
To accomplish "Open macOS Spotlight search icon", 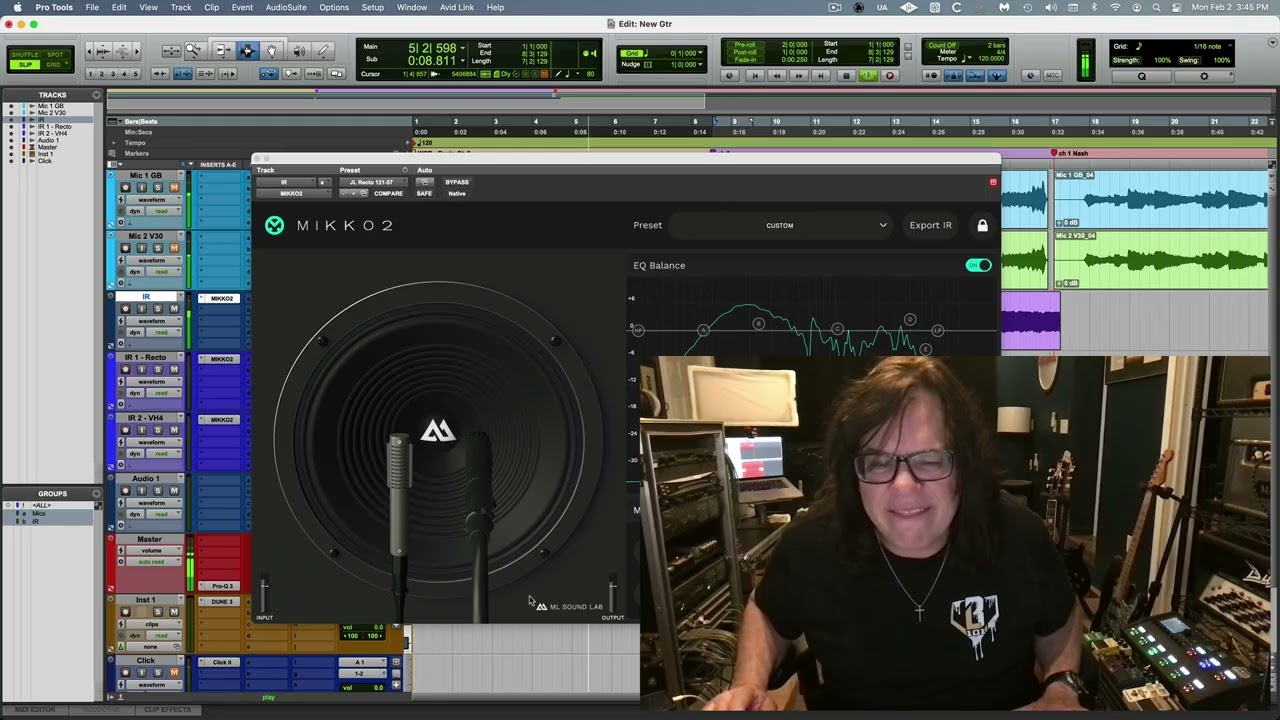I will tap(1157, 7).
